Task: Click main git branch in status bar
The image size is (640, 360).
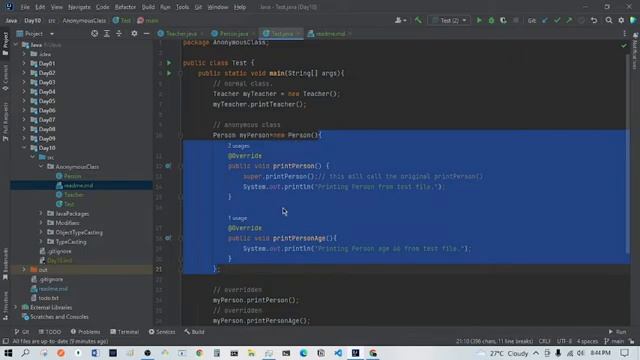Action: (x=614, y=341)
